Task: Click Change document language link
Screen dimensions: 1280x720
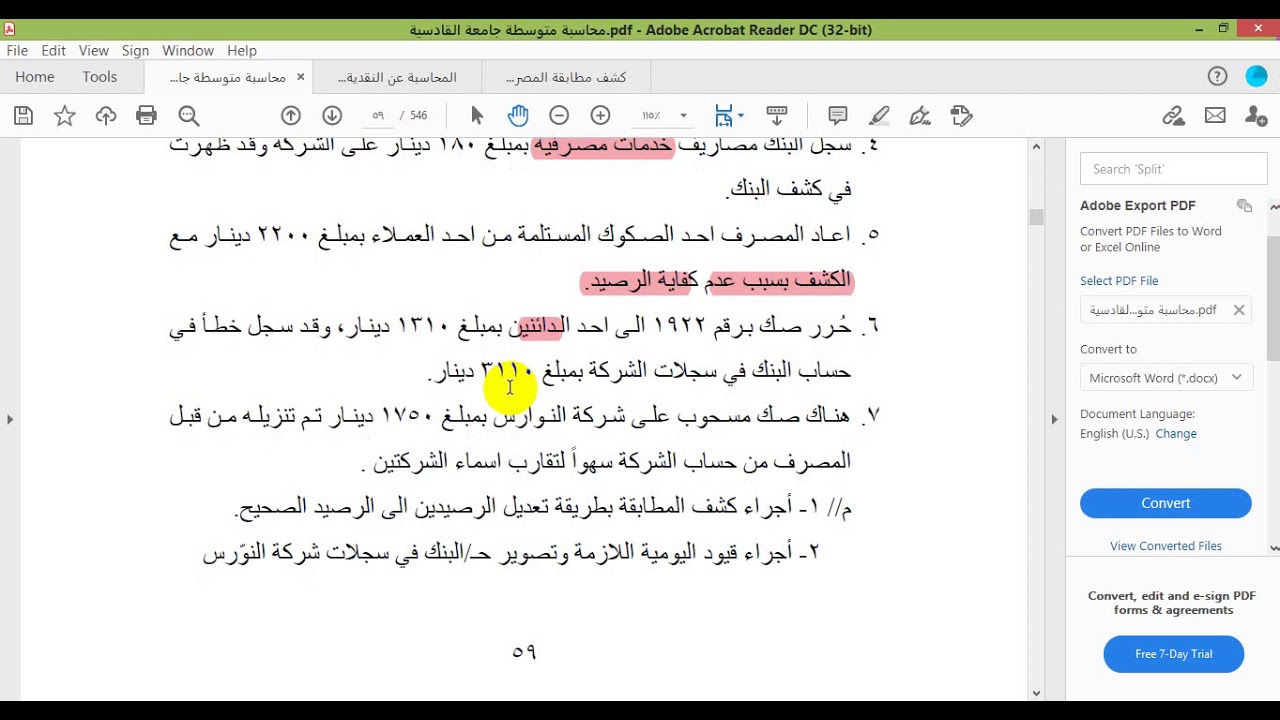Action: [x=1176, y=434]
